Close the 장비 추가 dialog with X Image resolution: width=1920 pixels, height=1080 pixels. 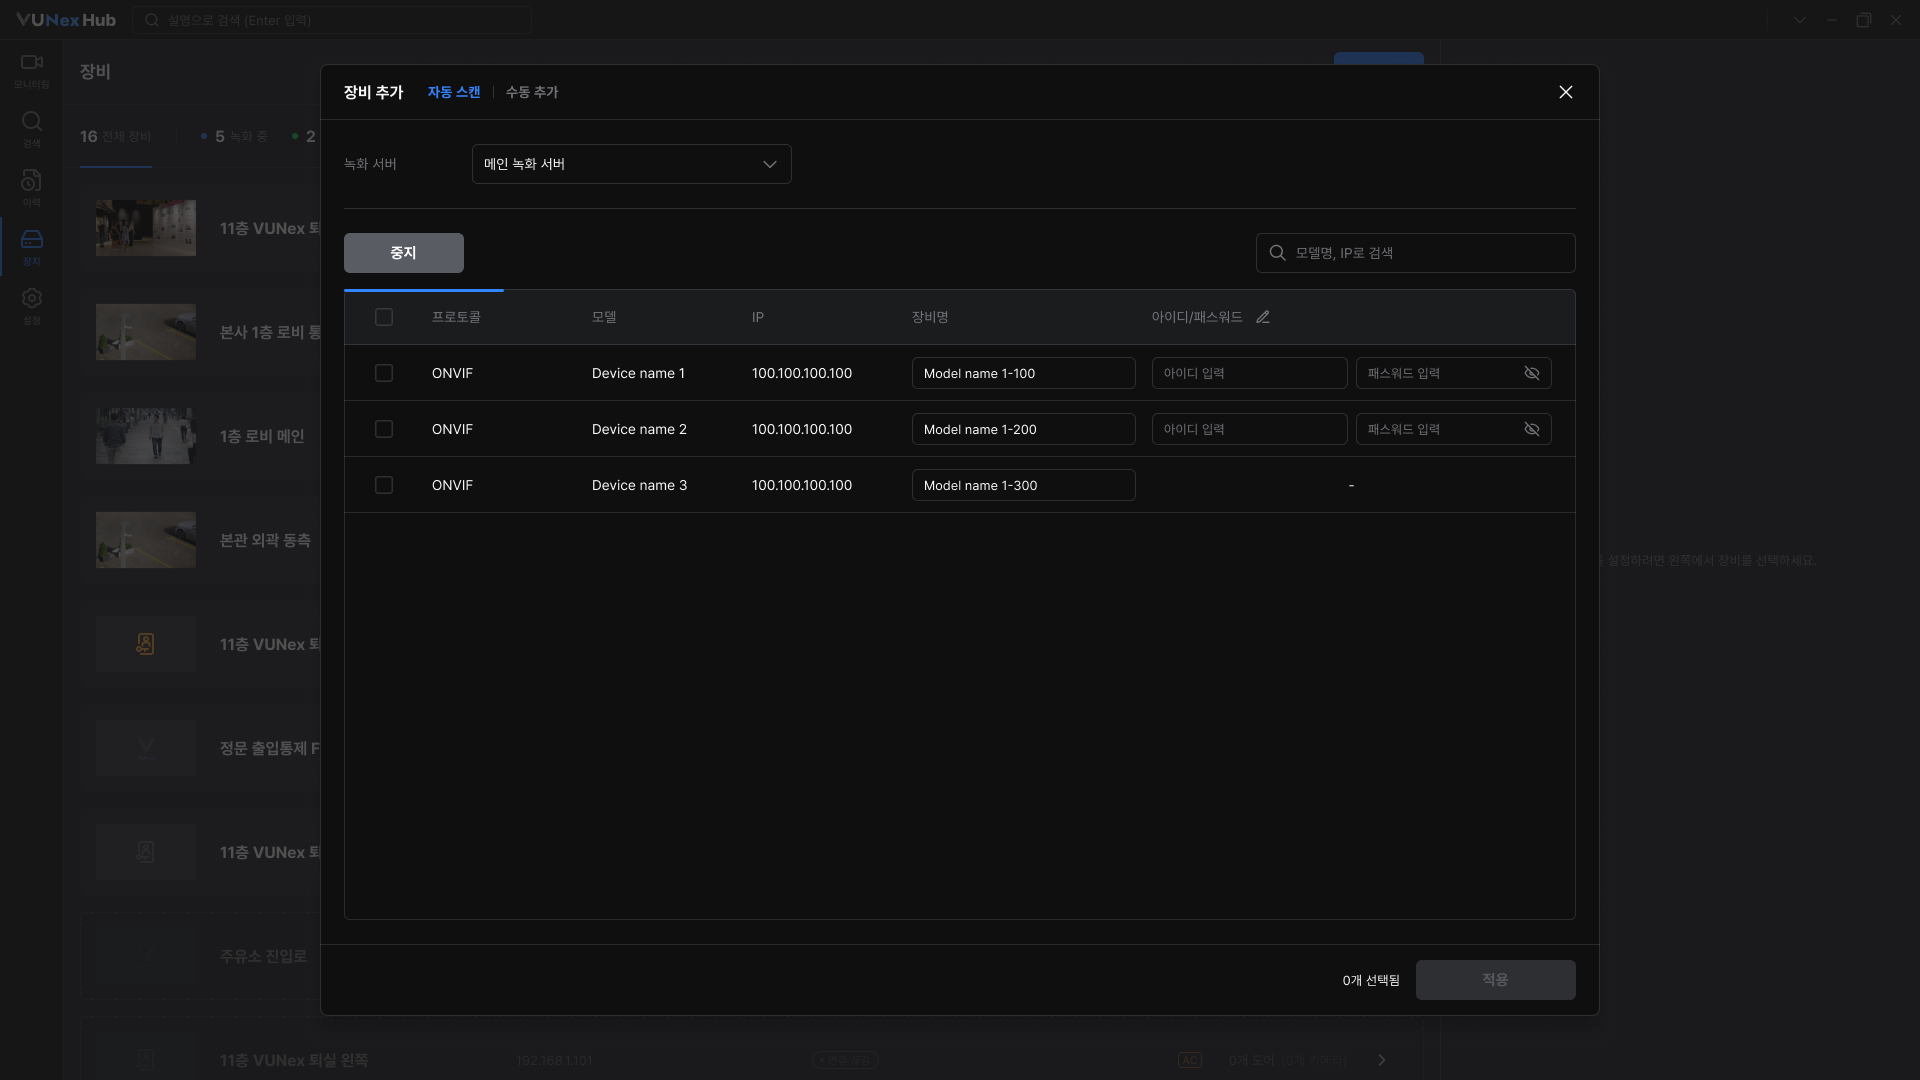1566,92
